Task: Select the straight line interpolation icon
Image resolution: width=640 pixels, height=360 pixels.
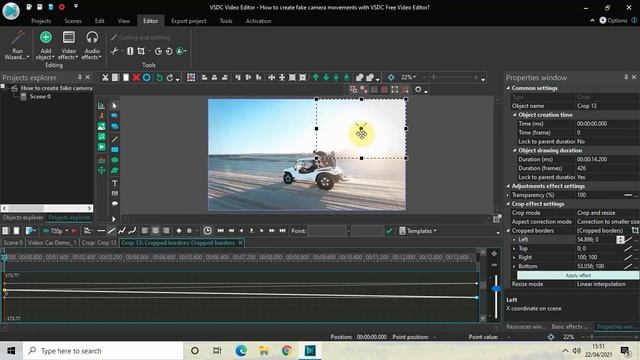Action: [x=111, y=231]
